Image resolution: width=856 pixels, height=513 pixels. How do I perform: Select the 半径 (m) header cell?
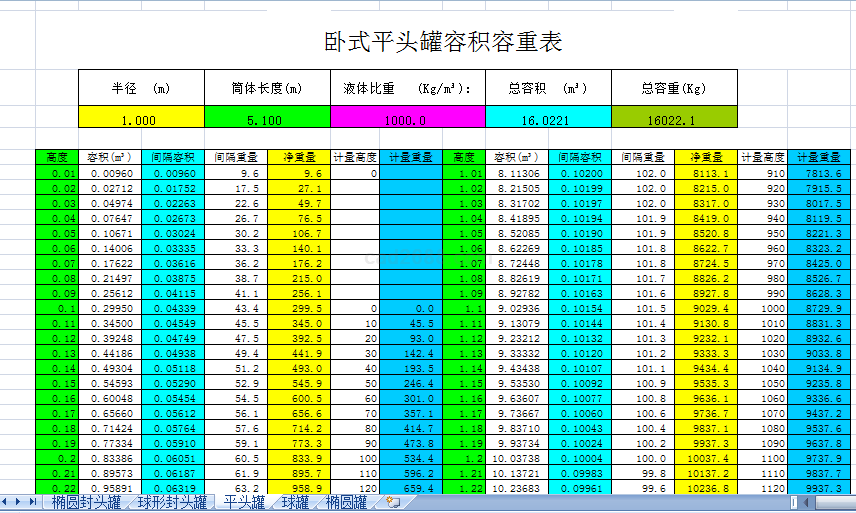[140, 87]
